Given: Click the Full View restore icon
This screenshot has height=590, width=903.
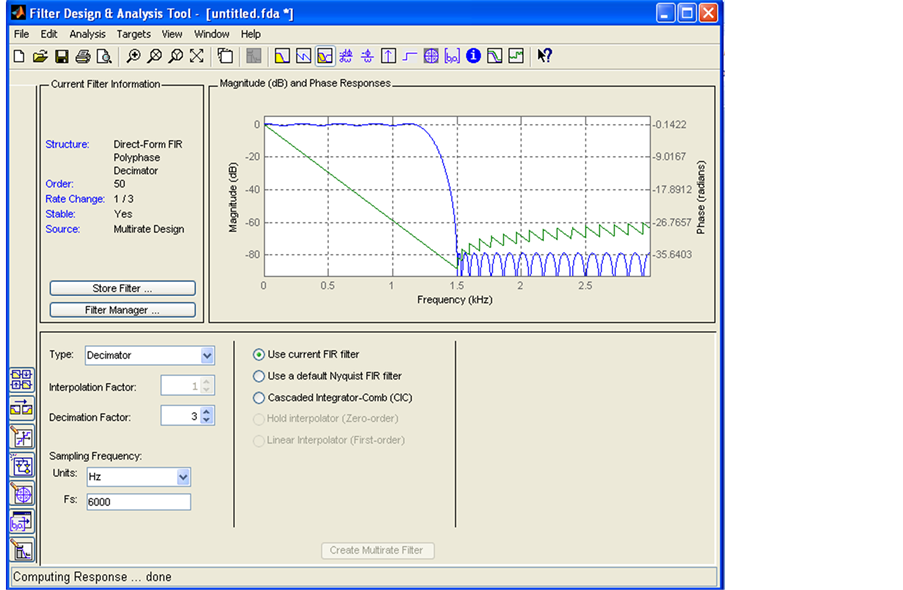Looking at the screenshot, I should pyautogui.click(x=197, y=56).
